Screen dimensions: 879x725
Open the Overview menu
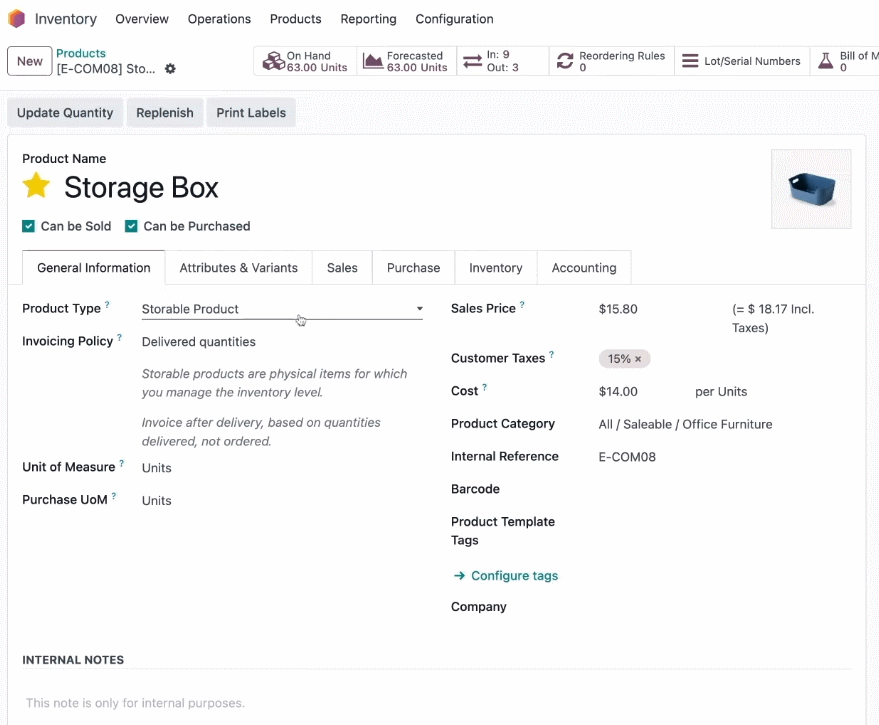142,19
